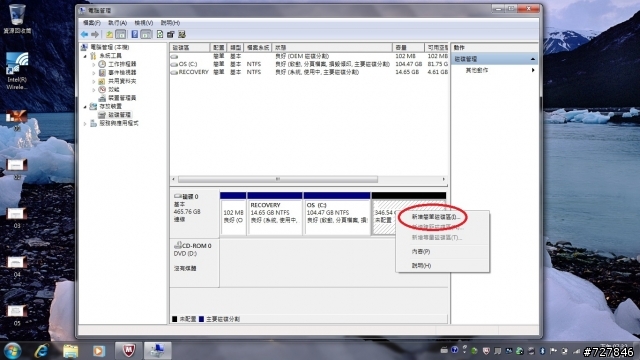Click the Properties toolbar icon
Image resolution: width=640 pixels, height=360 pixels.
click(x=171, y=34)
